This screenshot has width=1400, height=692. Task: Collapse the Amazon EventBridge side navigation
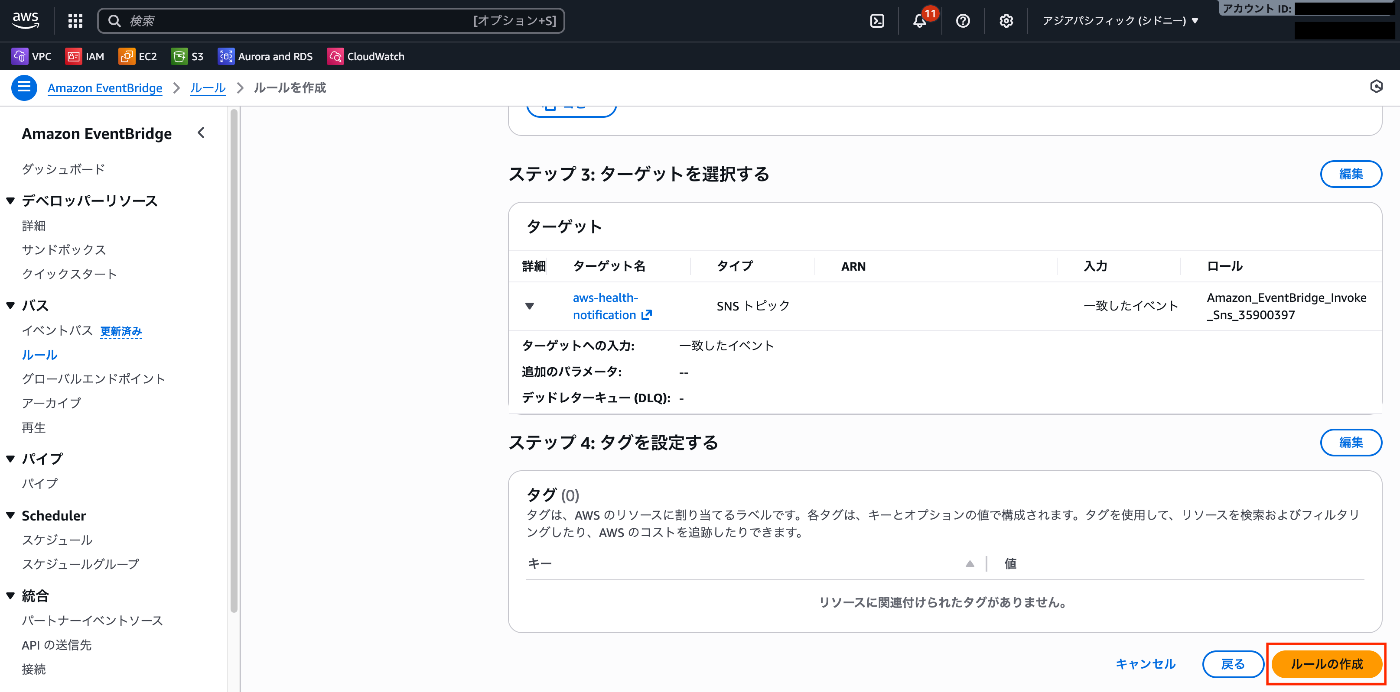point(201,133)
